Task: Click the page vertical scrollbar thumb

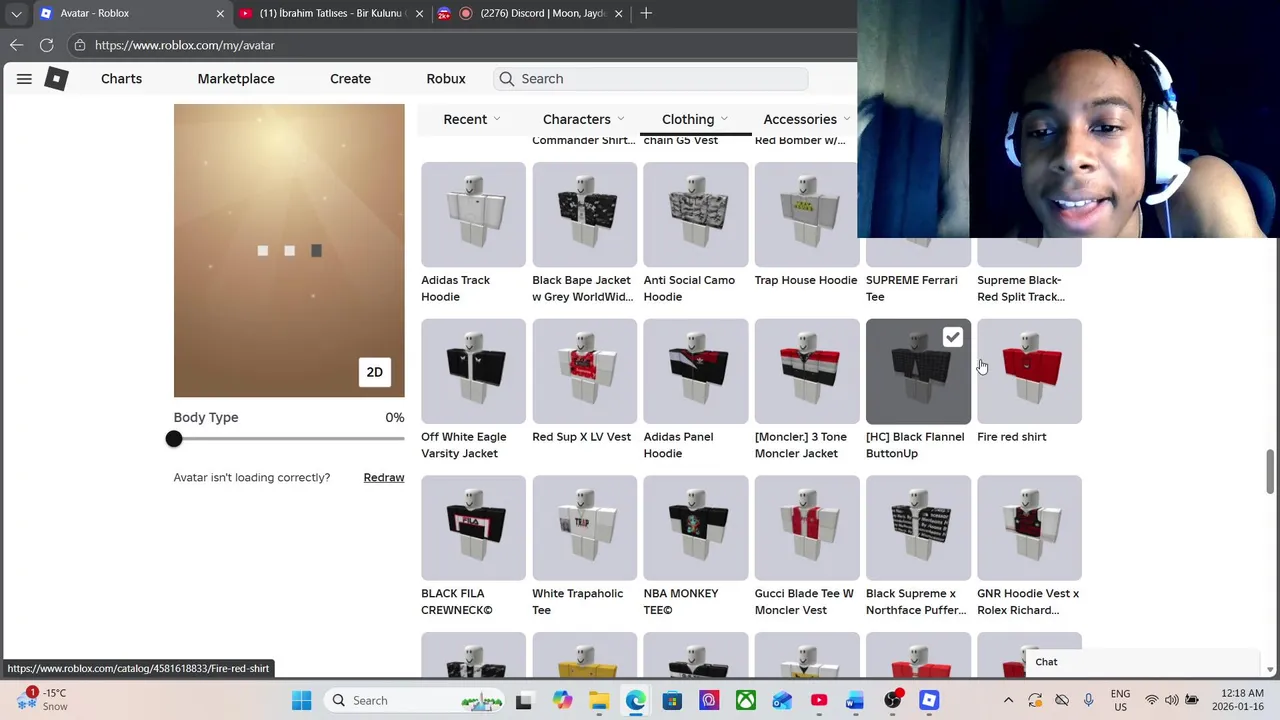Action: 1270,471
